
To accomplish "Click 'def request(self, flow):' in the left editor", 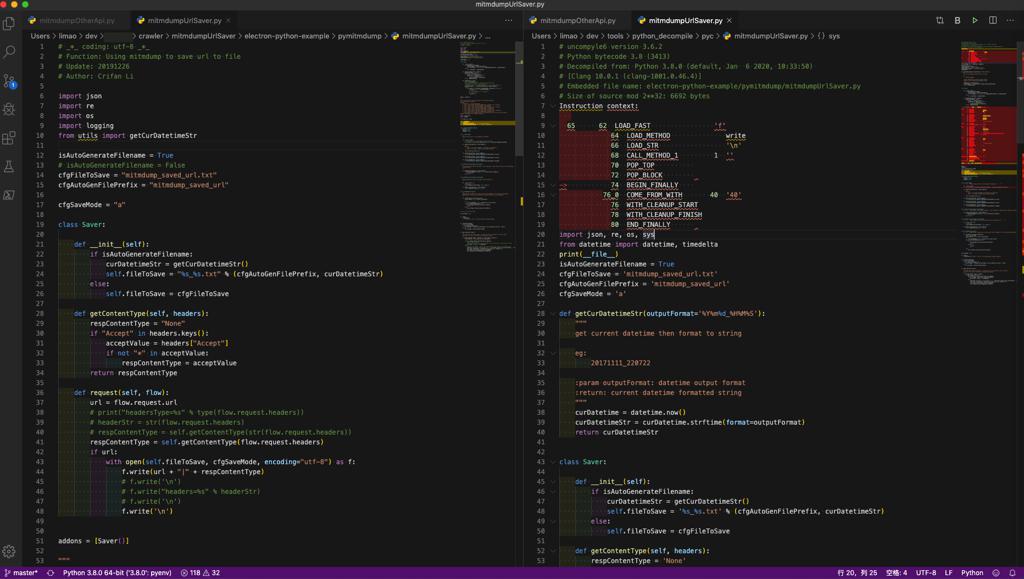I will tap(121, 392).
